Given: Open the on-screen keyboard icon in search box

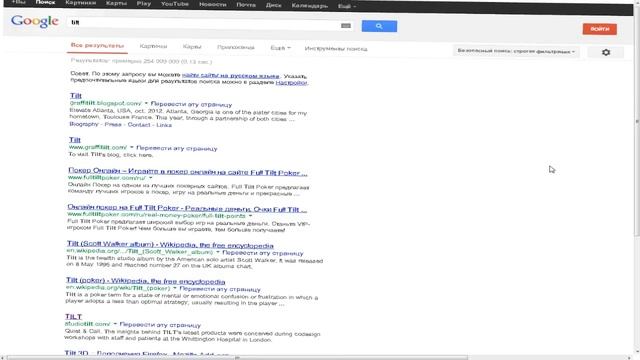Looking at the screenshot, I should click(346, 25).
